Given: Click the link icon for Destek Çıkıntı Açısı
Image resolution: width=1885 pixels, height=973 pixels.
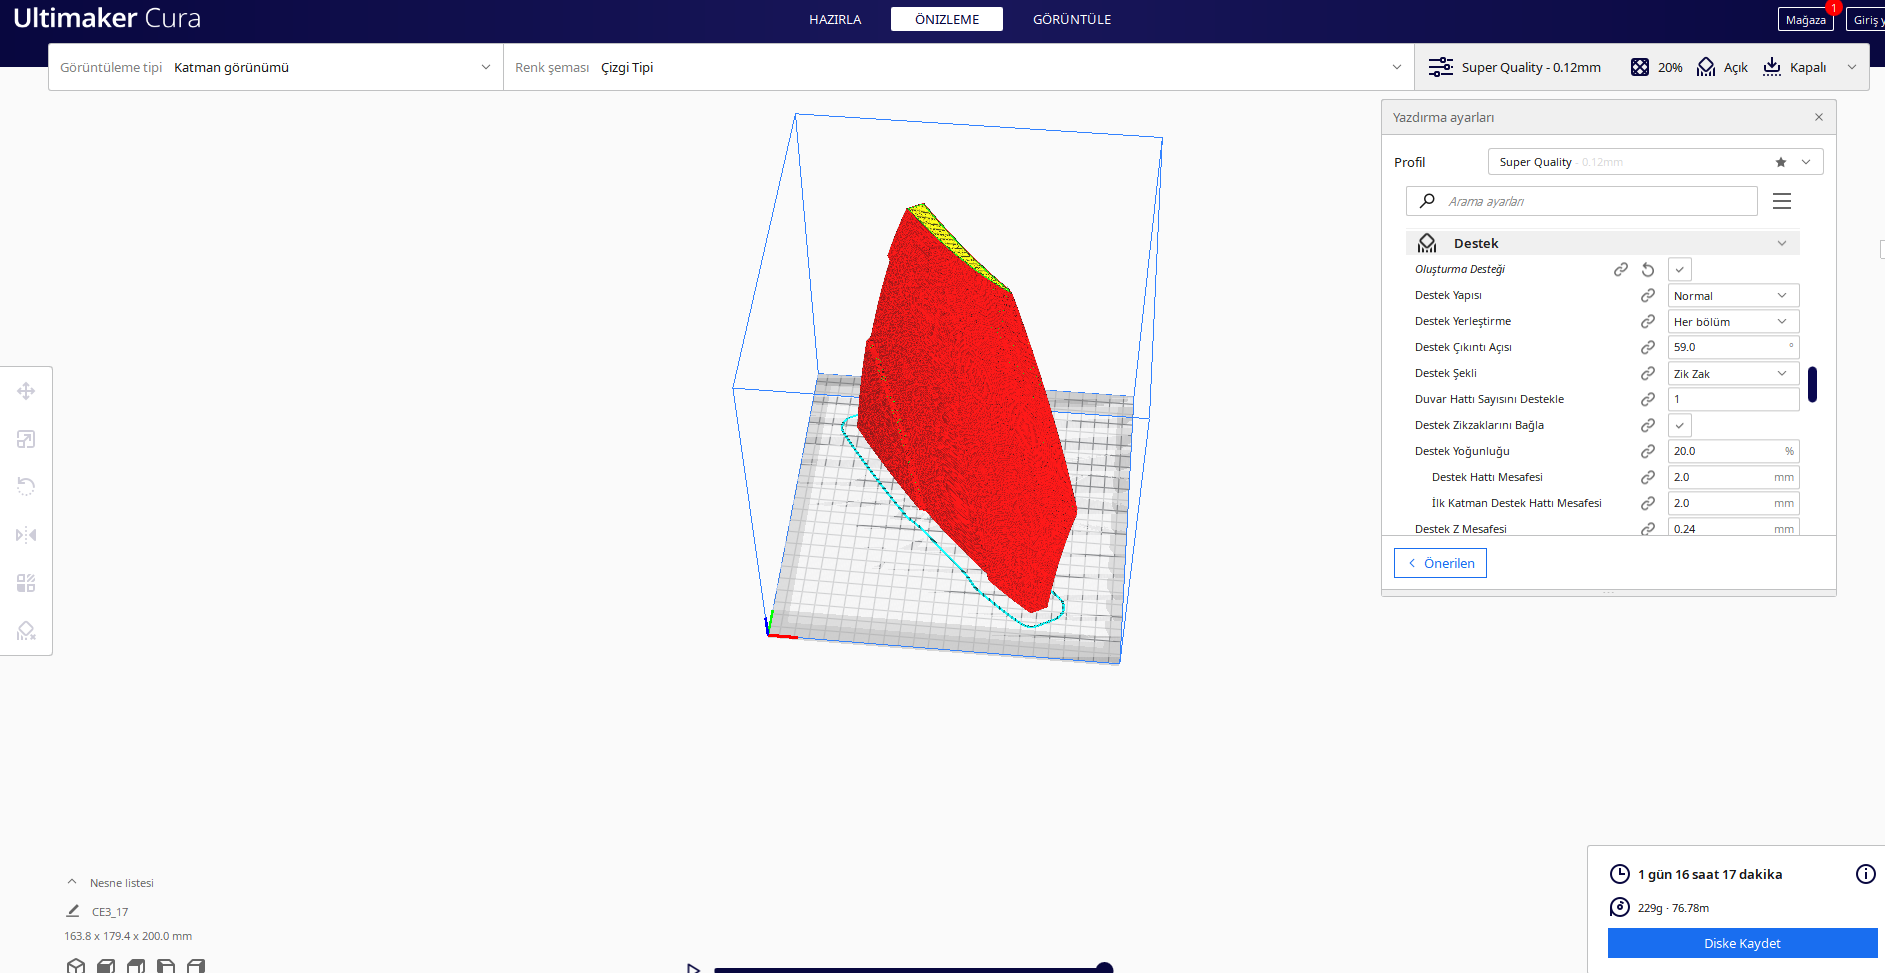Looking at the screenshot, I should [x=1648, y=347].
